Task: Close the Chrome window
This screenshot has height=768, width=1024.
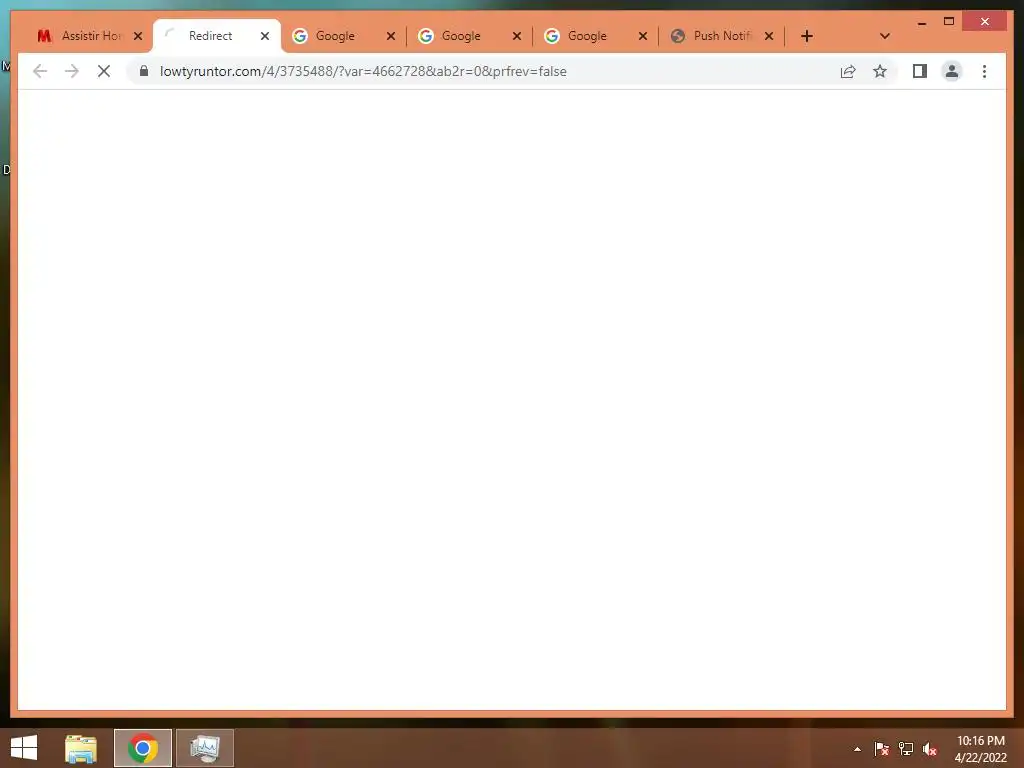Action: pos(985,22)
